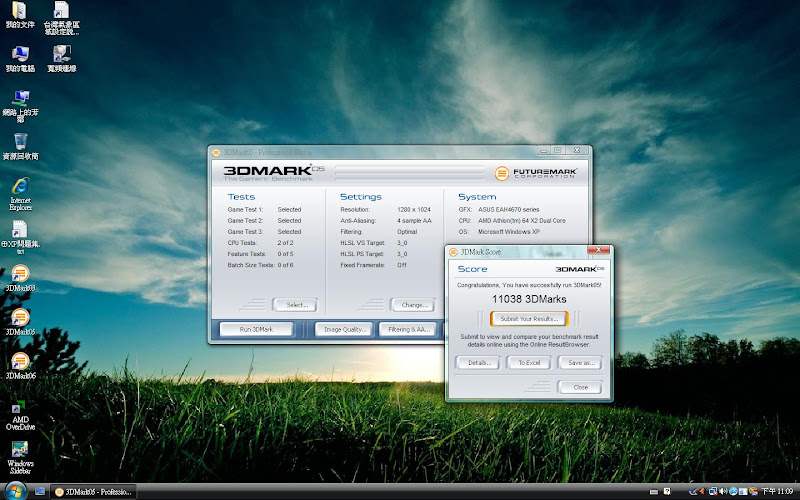Open the AMD OverDrive desktop icon
Screen dimensions: 800x500
20,415
